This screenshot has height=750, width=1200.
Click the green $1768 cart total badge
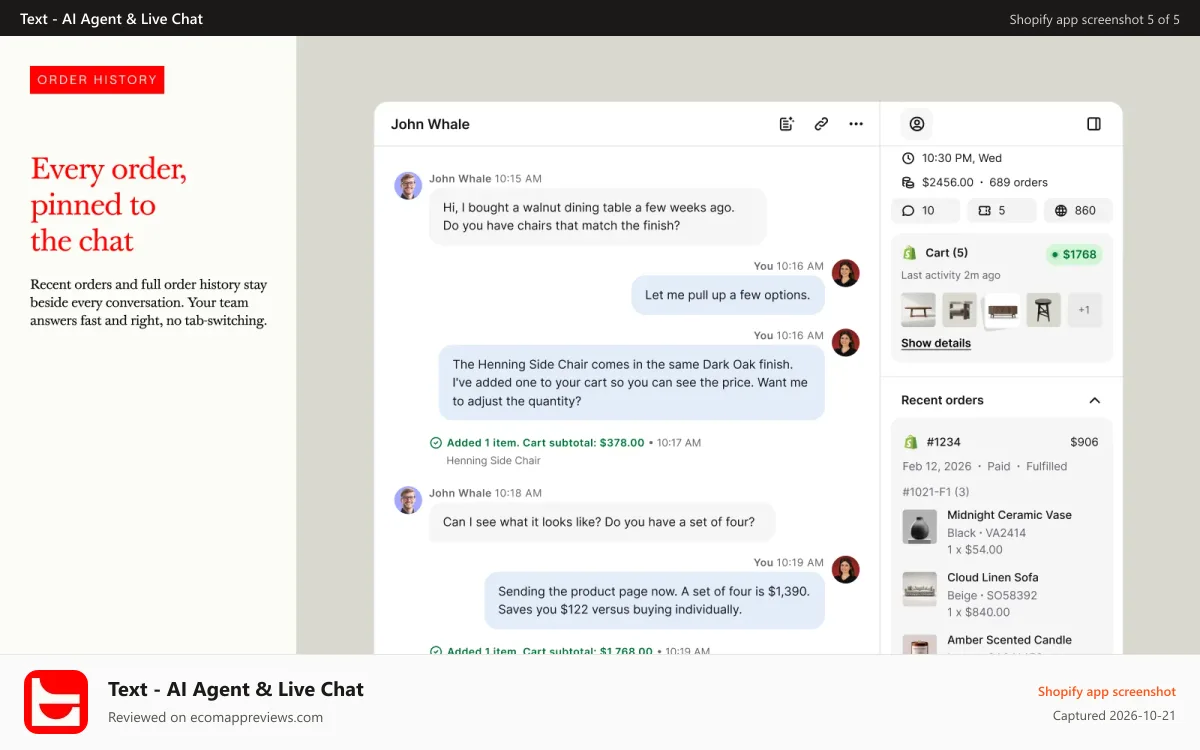[x=1073, y=254]
